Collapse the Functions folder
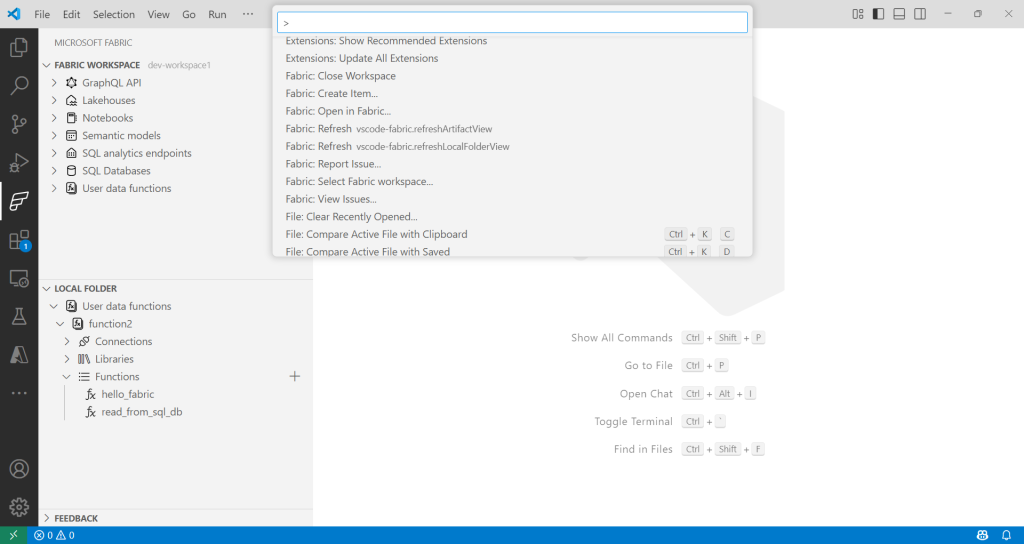Screen dimensions: 1024x544 pyautogui.click(x=67, y=377)
